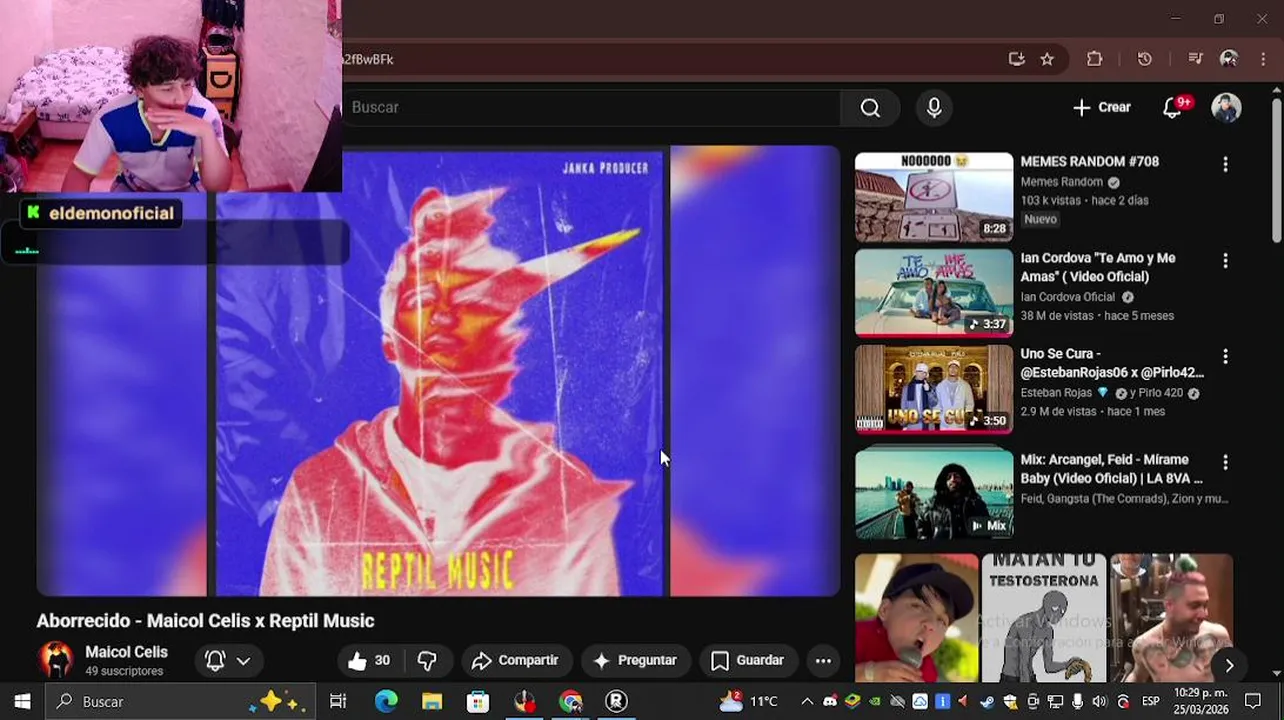Click Uno Se Cura video title
The height and width of the screenshot is (720, 1284).
click(1111, 363)
